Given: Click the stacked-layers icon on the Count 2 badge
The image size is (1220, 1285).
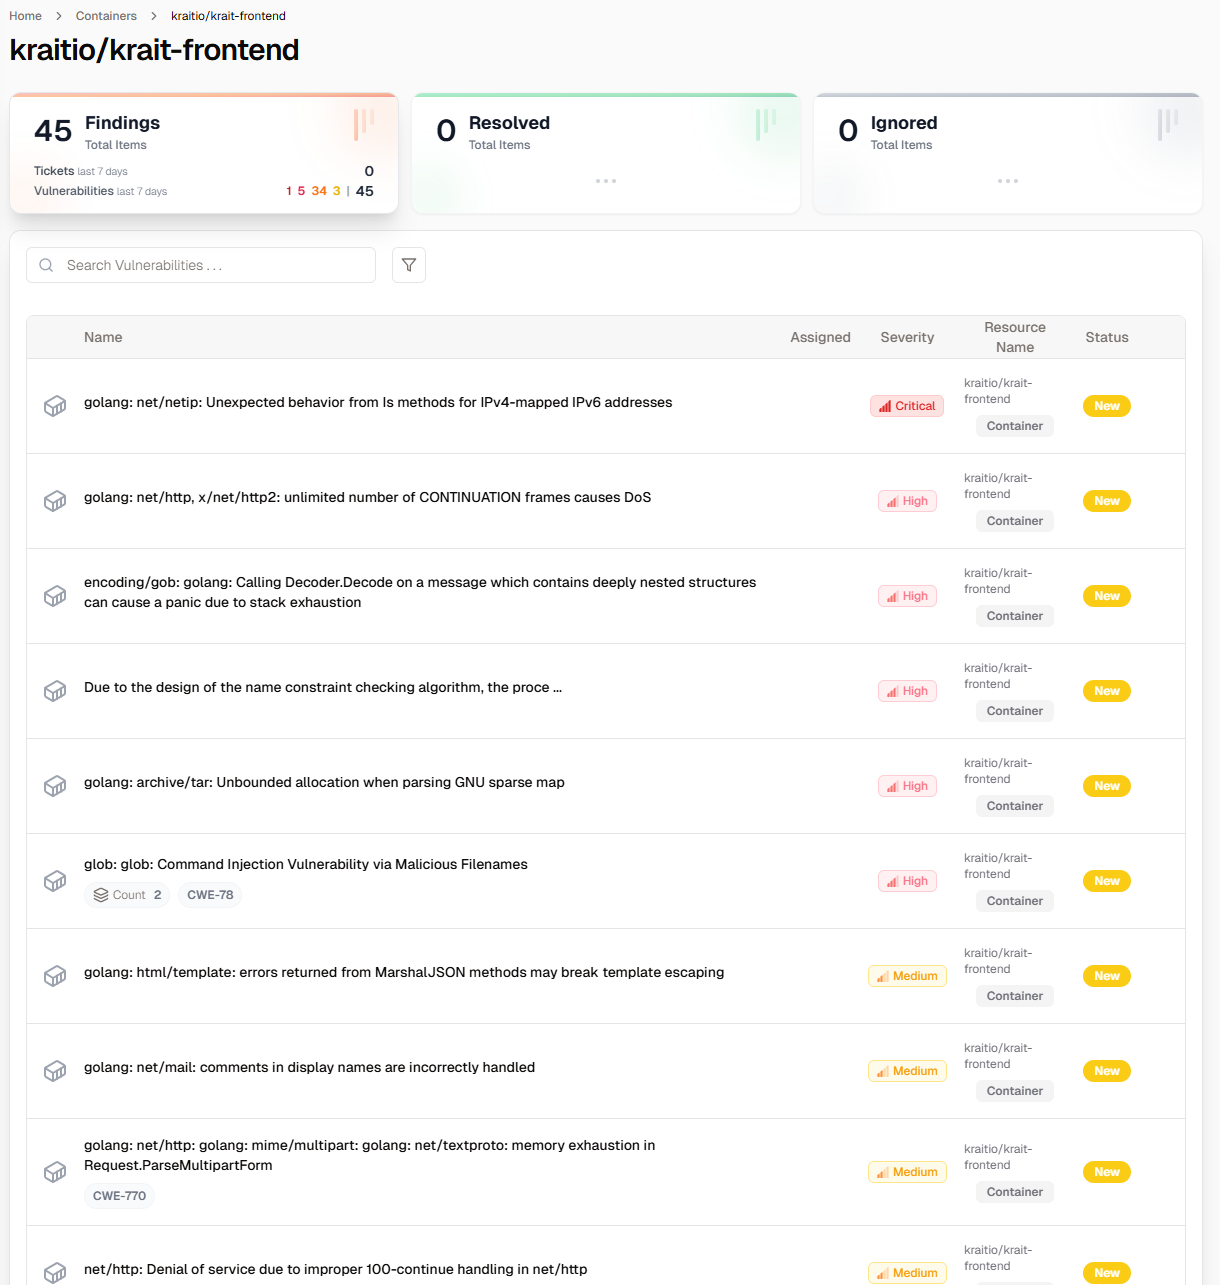Looking at the screenshot, I should [x=100, y=895].
